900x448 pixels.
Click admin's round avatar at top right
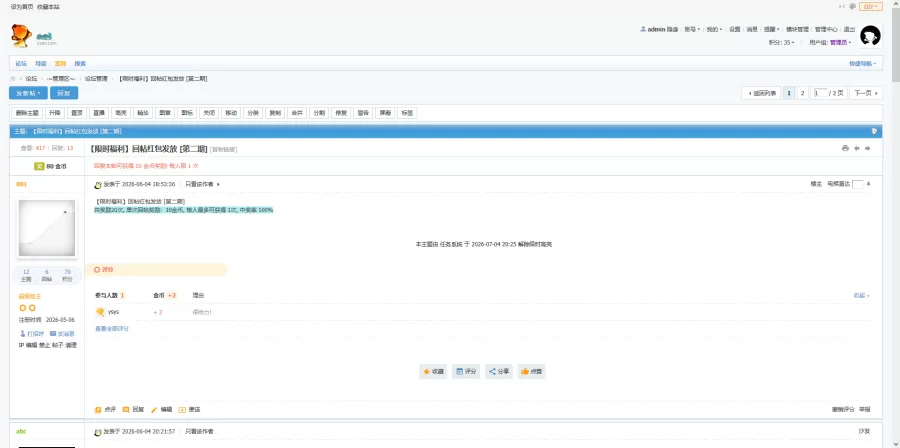point(870,36)
